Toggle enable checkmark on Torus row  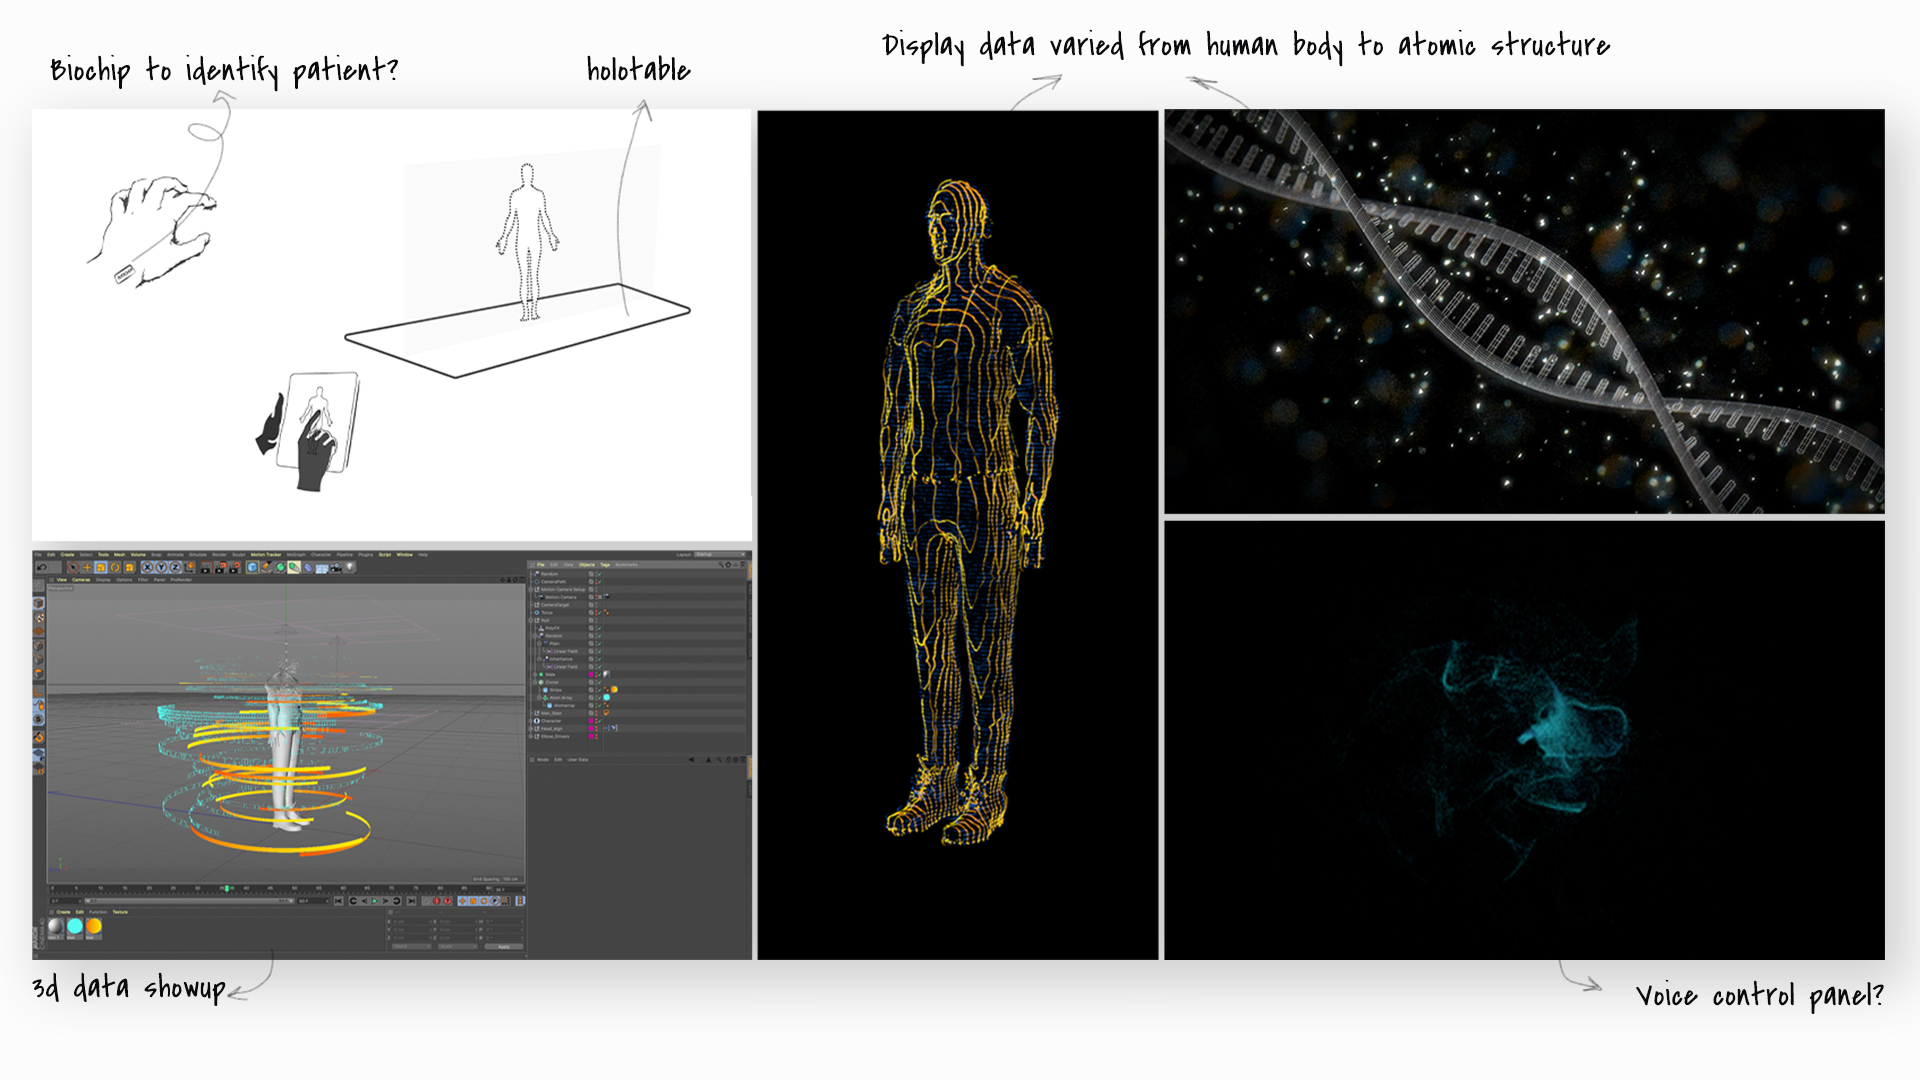click(600, 612)
